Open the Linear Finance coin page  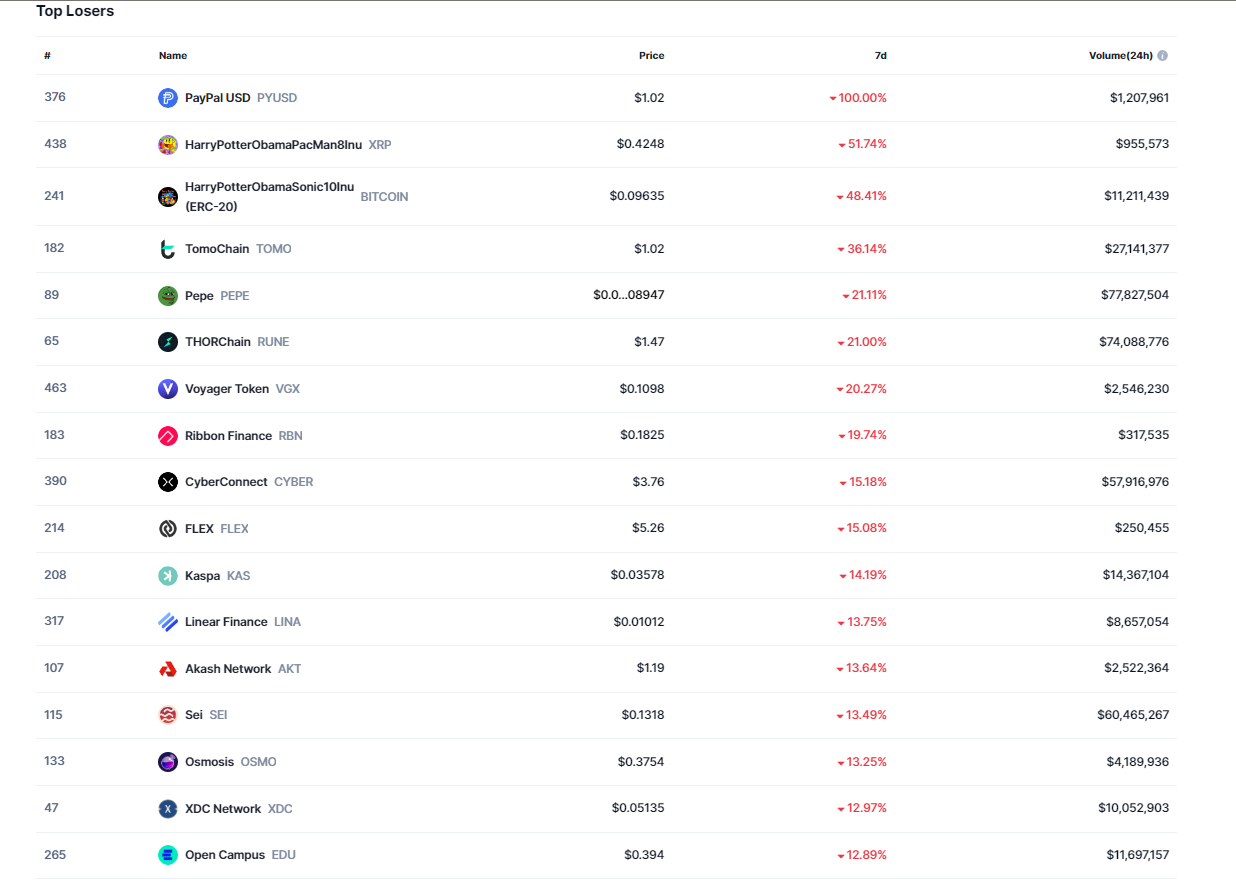pos(226,622)
